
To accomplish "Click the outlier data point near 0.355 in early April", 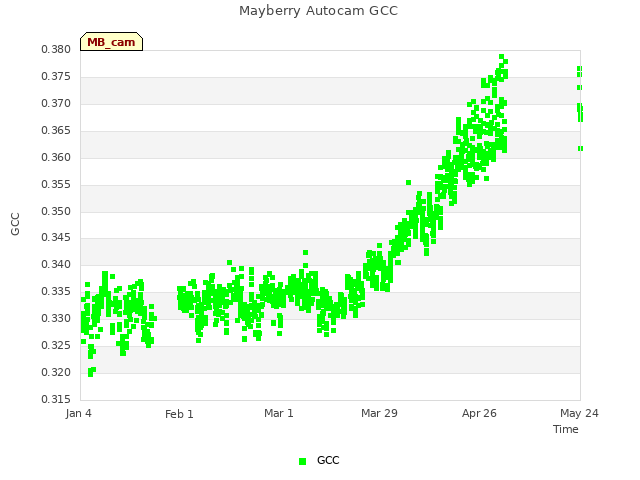I will [408, 182].
